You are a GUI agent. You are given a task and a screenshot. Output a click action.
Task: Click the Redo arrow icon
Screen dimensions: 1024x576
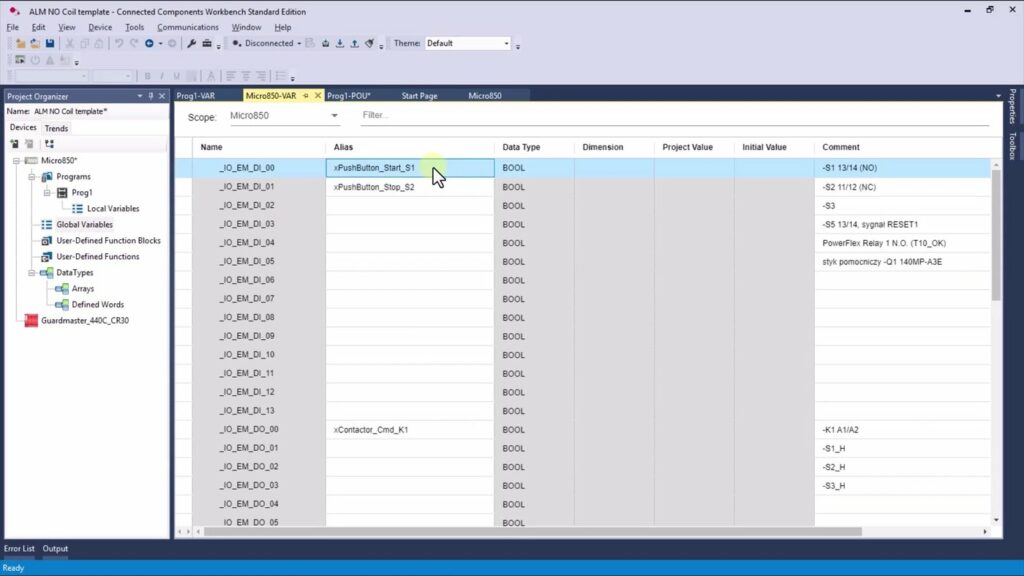pos(134,44)
